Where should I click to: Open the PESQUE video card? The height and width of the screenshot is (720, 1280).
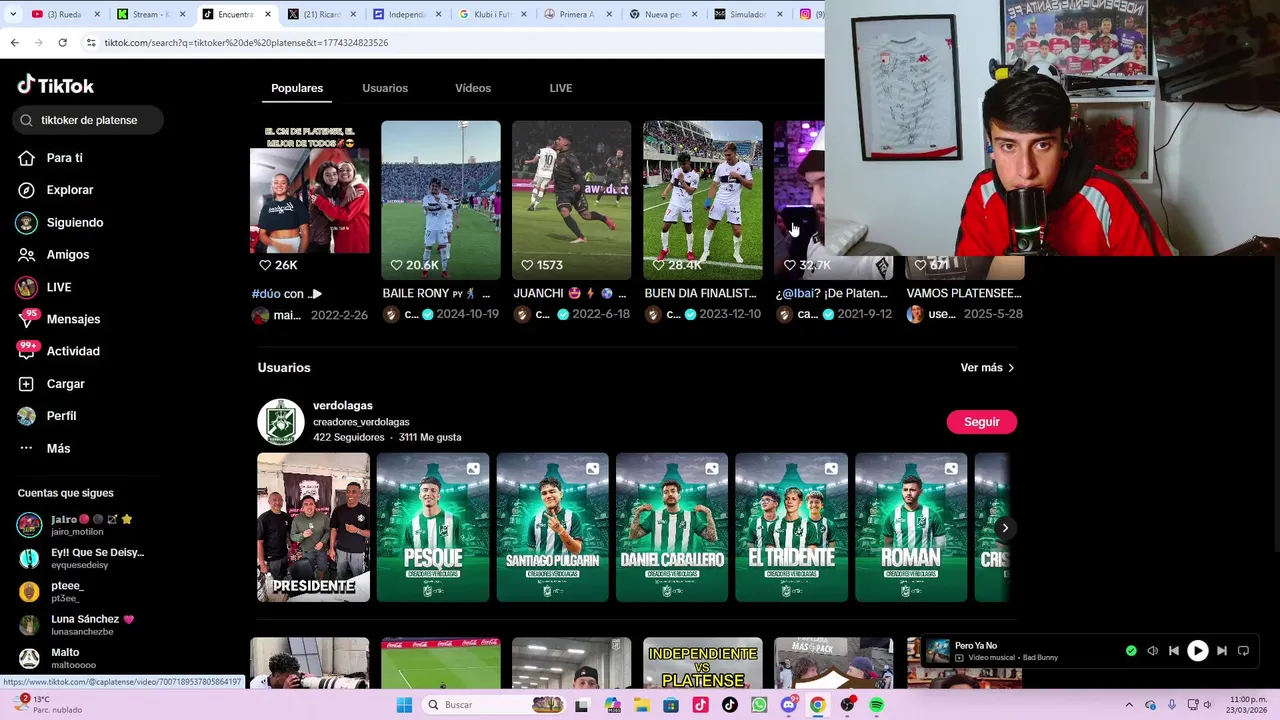pyautogui.click(x=433, y=527)
